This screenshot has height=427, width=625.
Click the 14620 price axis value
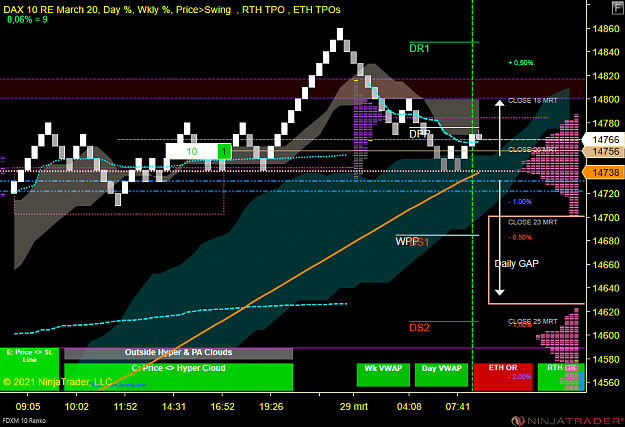[x=606, y=312]
